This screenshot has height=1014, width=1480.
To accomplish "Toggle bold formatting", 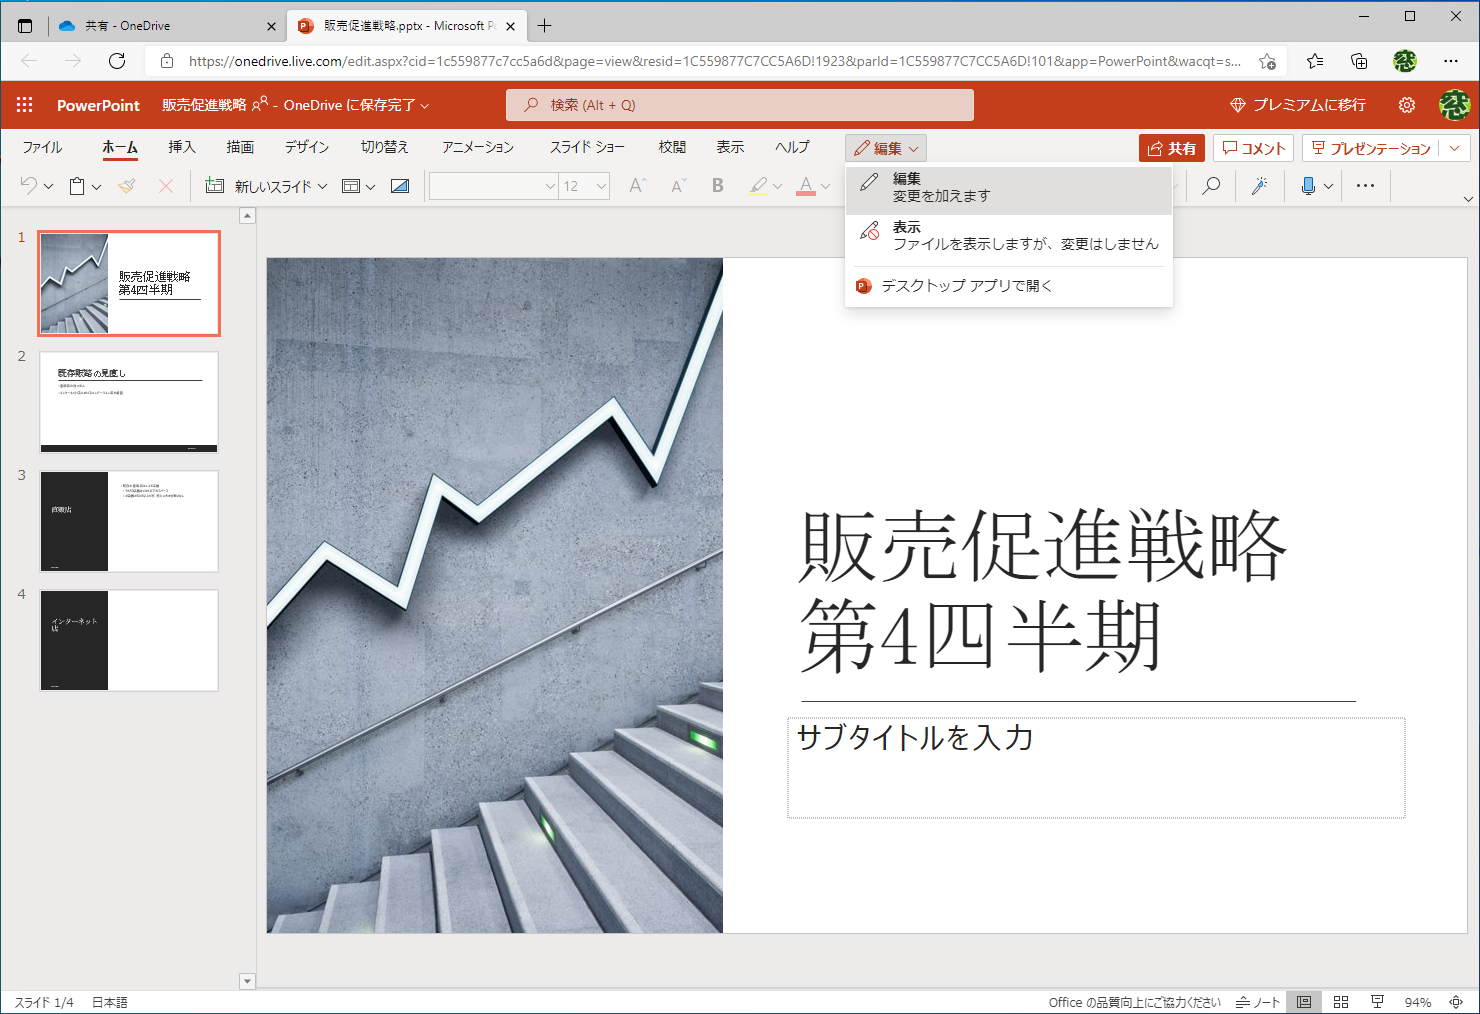I will coord(717,186).
